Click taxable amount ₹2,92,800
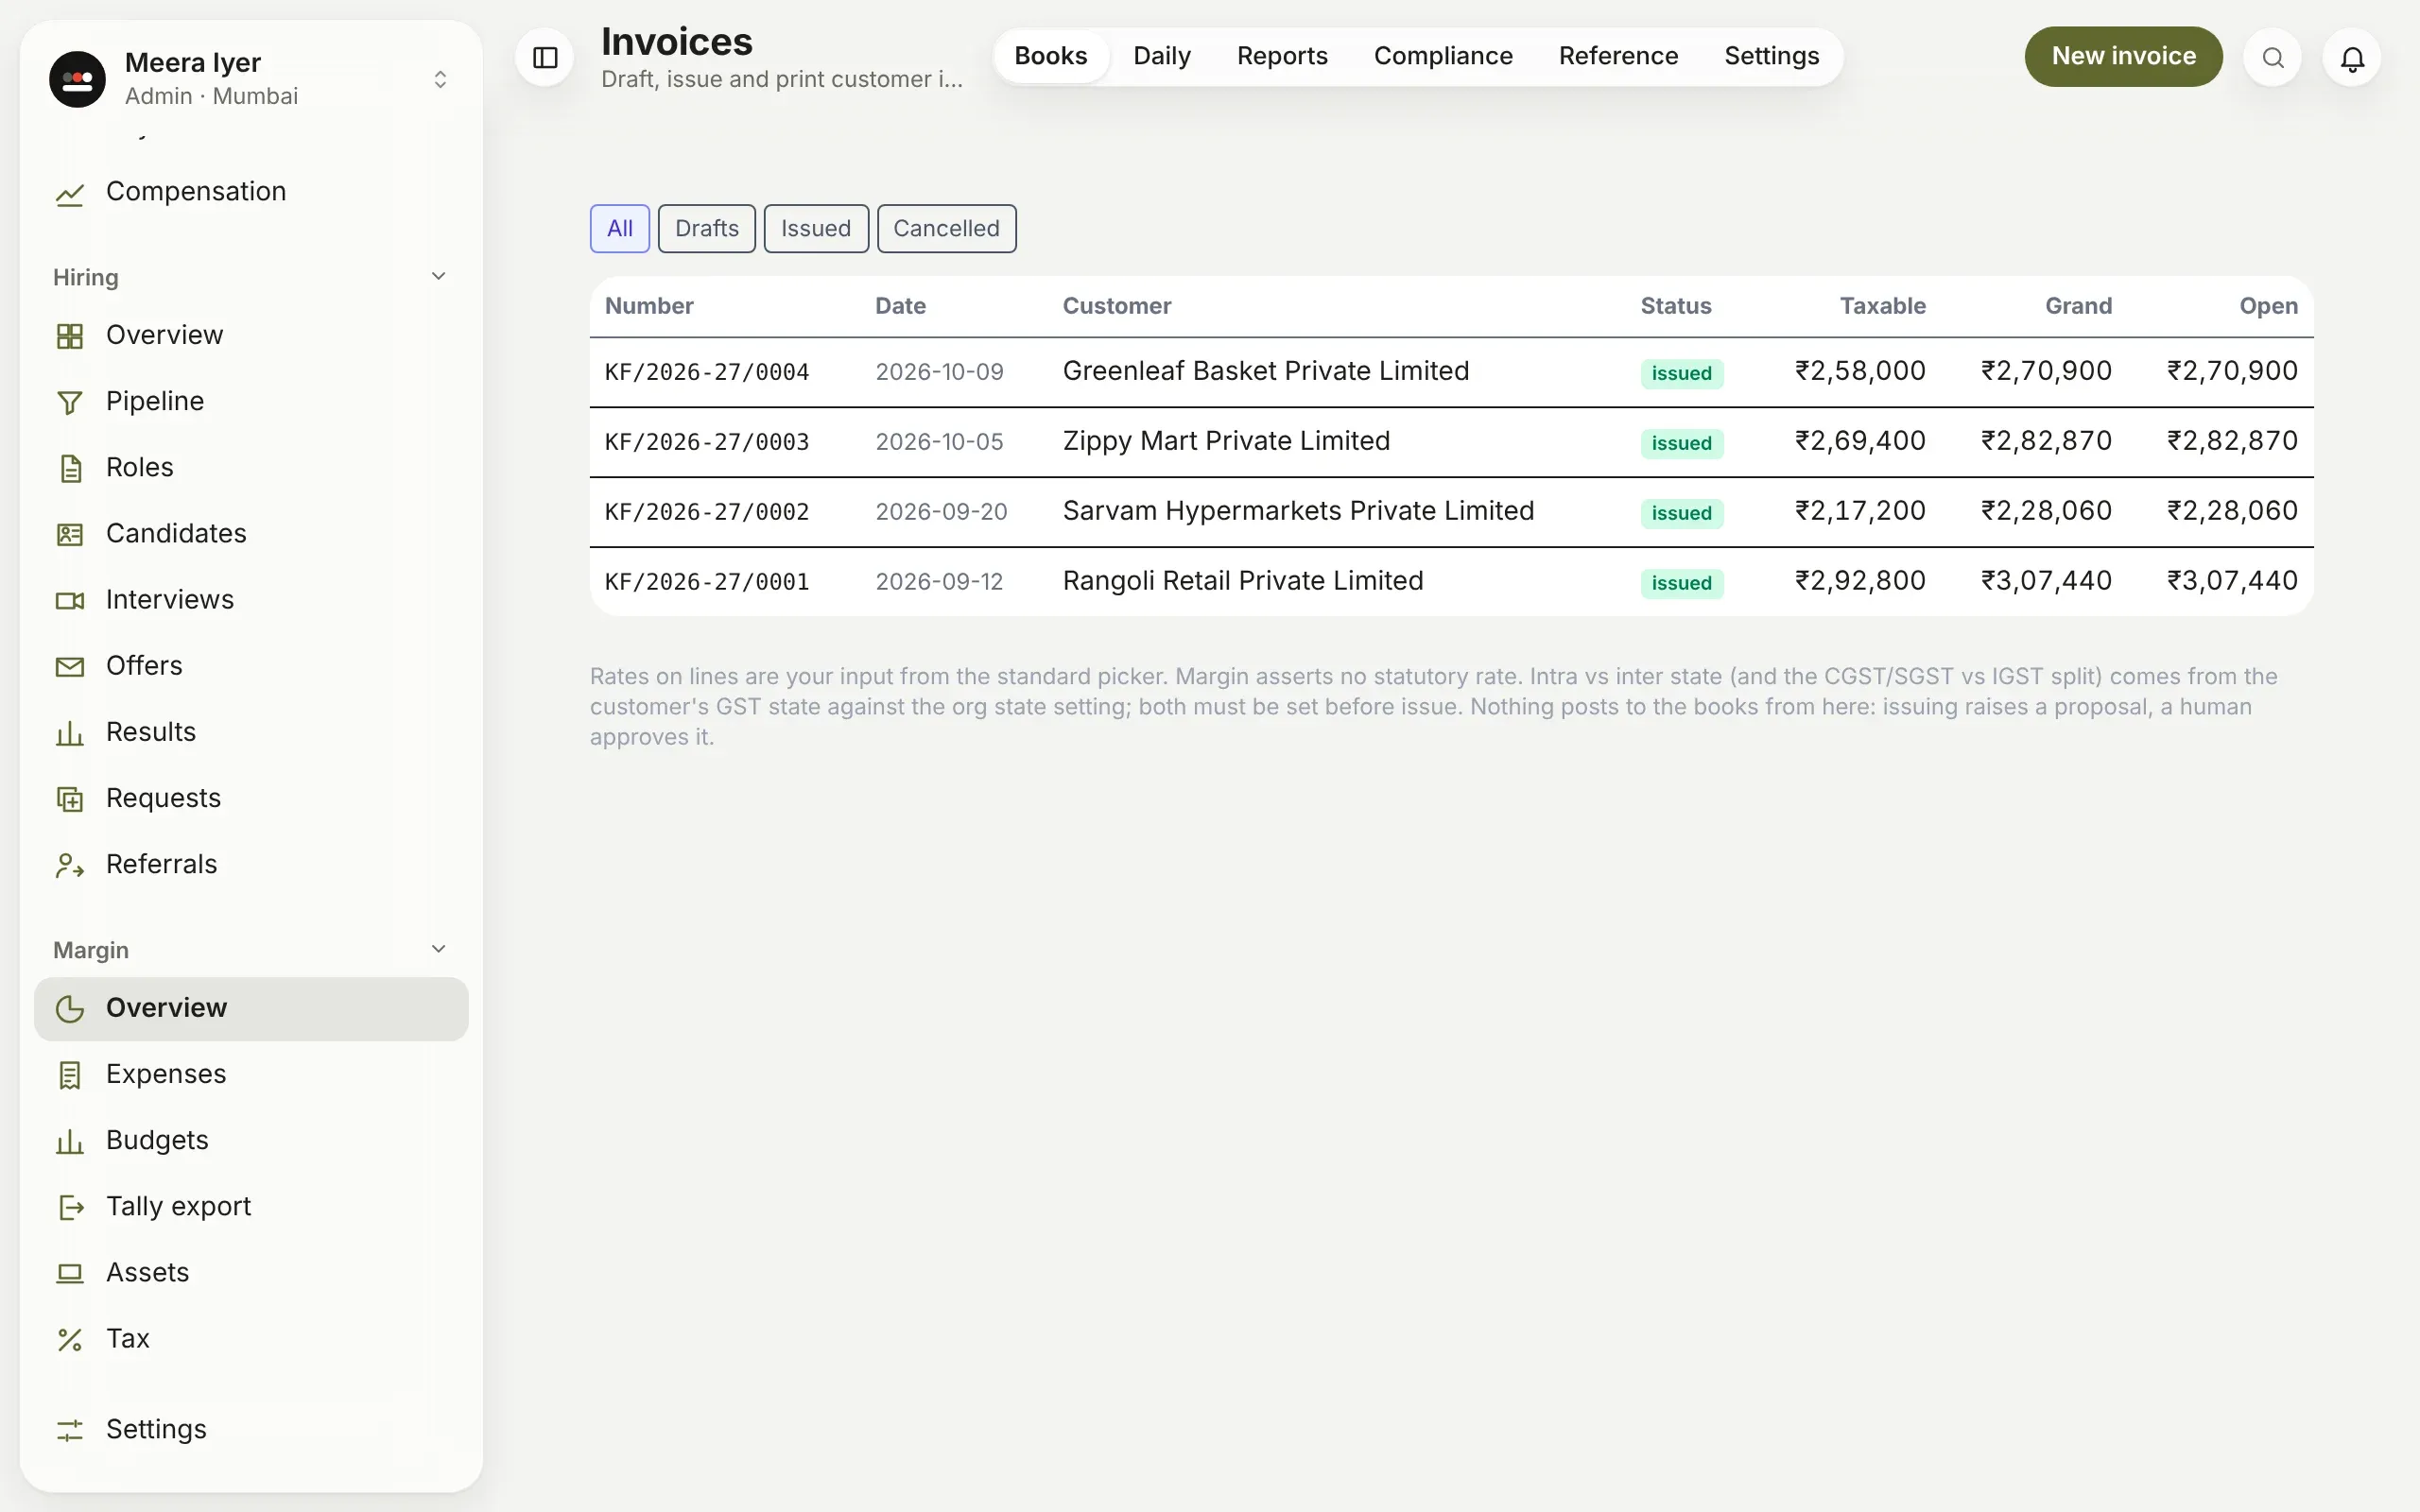Image resolution: width=2420 pixels, height=1512 pixels. (x=1860, y=582)
